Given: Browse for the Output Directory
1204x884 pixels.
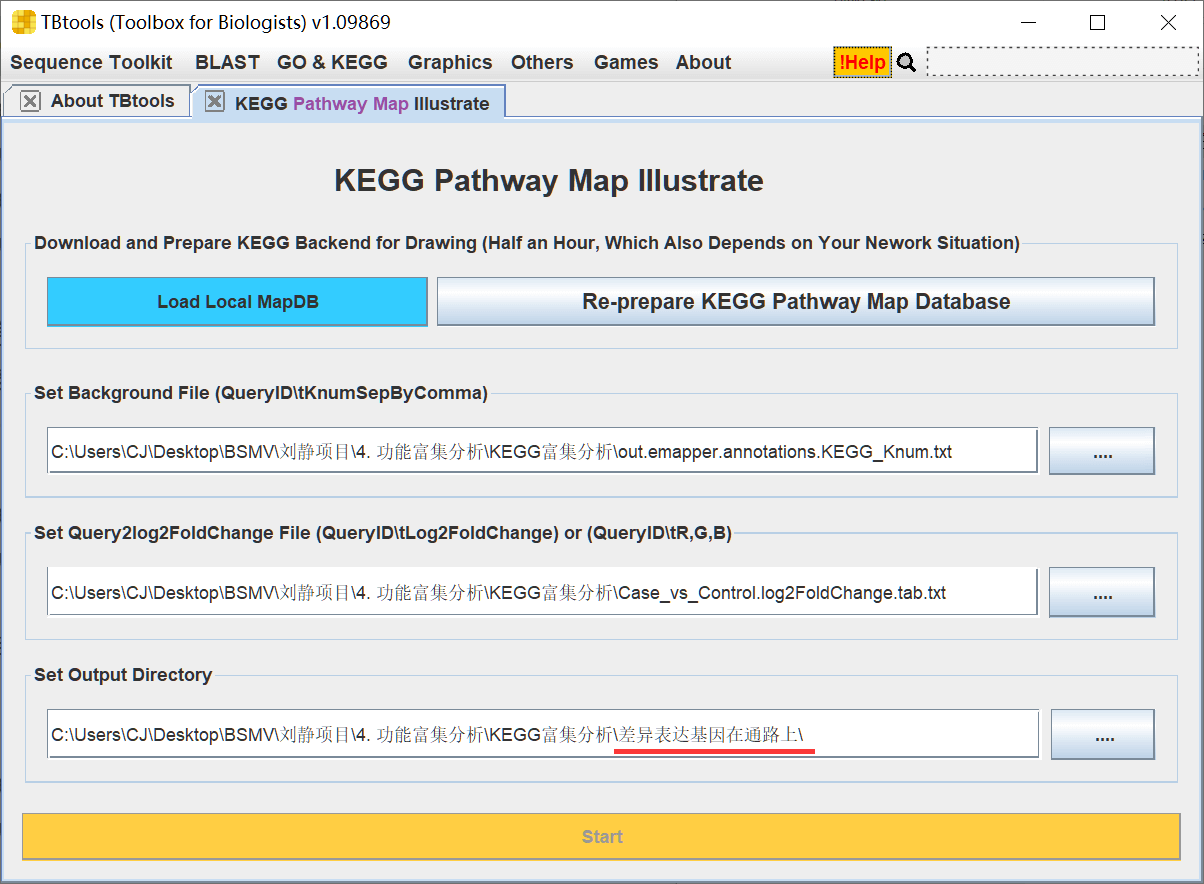Looking at the screenshot, I should click(x=1103, y=735).
